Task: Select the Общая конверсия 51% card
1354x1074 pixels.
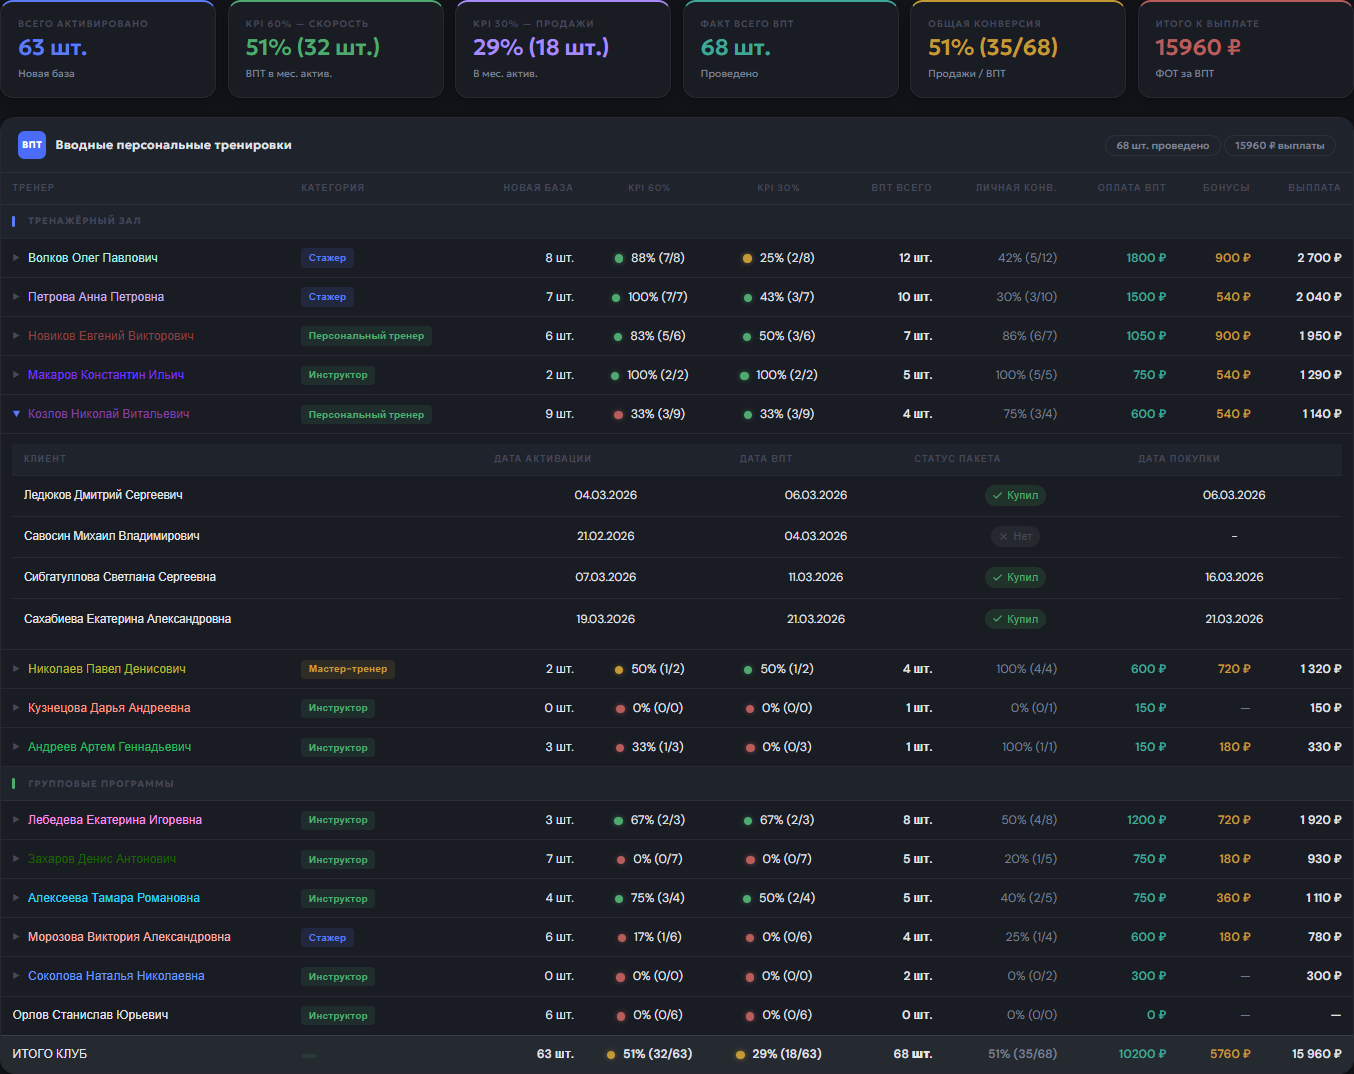Action: point(1018,49)
